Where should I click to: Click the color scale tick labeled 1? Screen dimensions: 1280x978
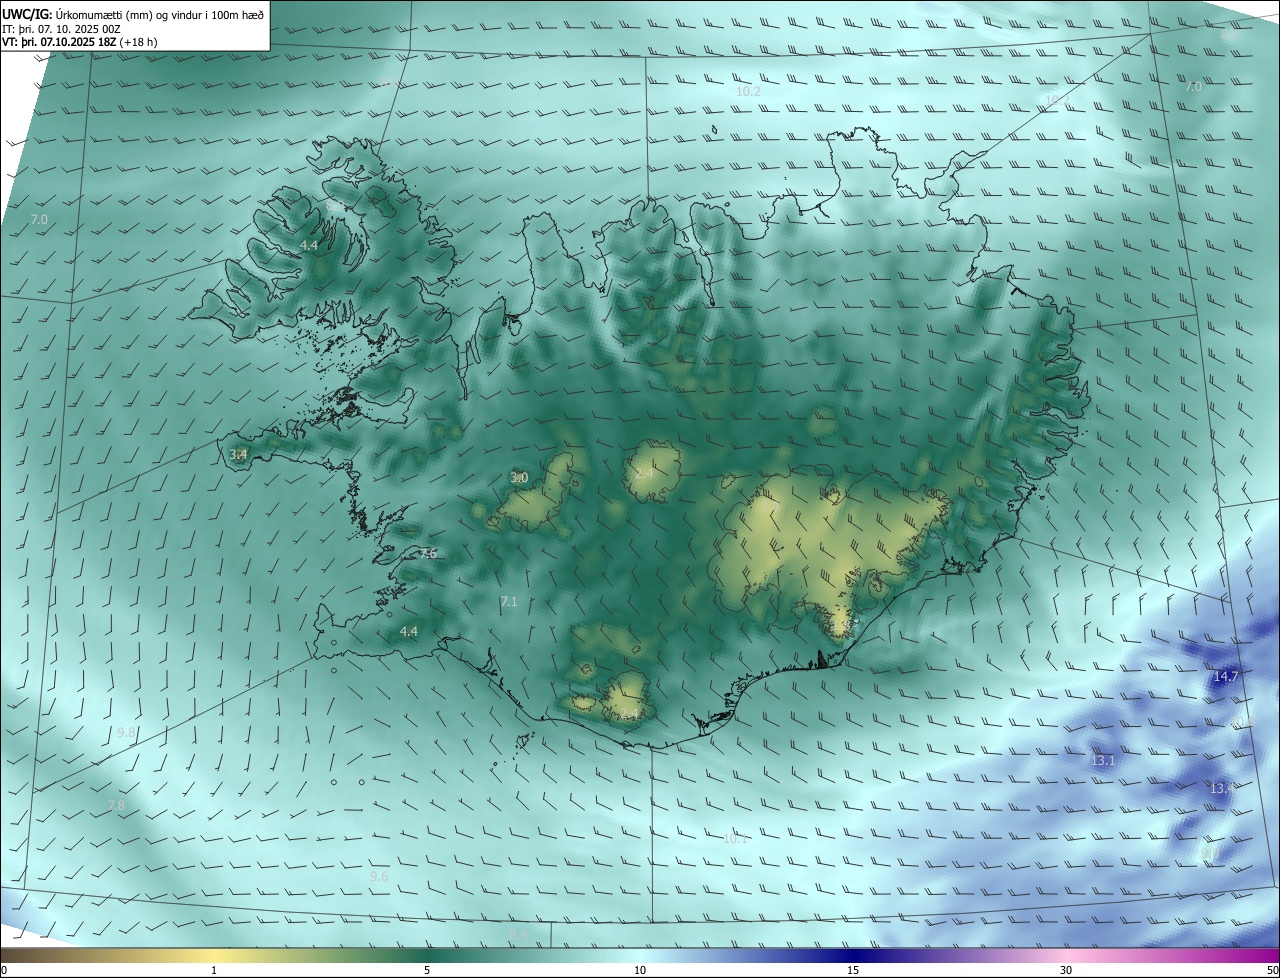click(x=214, y=971)
